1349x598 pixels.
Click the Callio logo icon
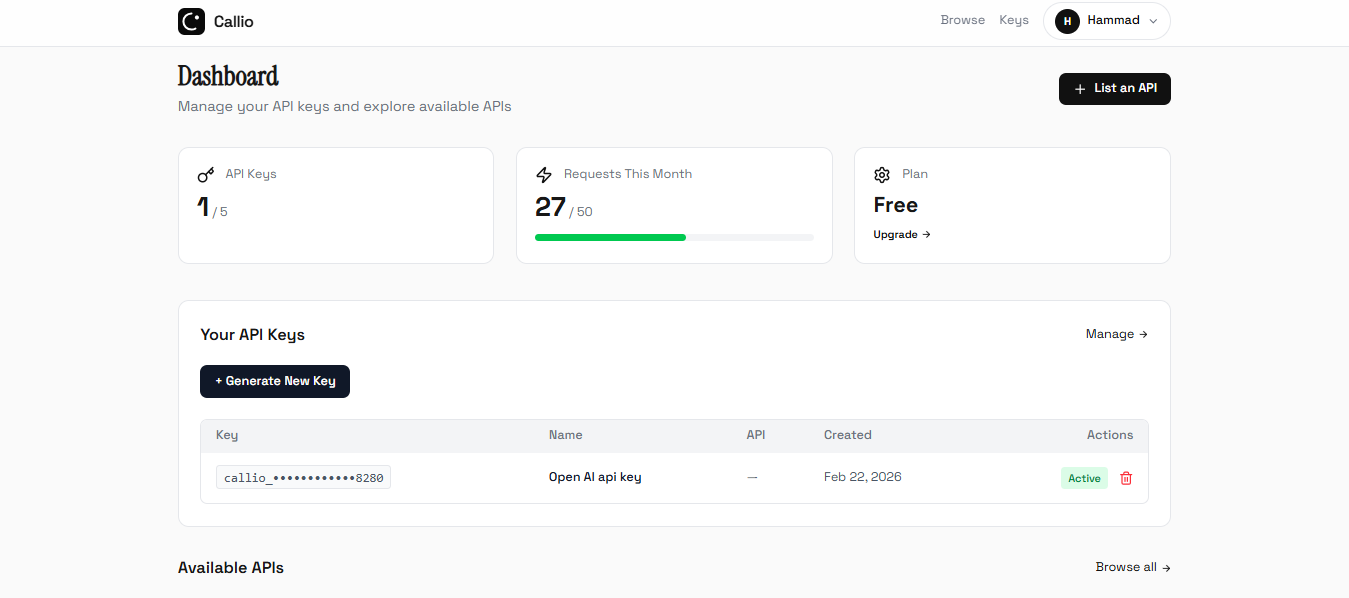click(190, 21)
